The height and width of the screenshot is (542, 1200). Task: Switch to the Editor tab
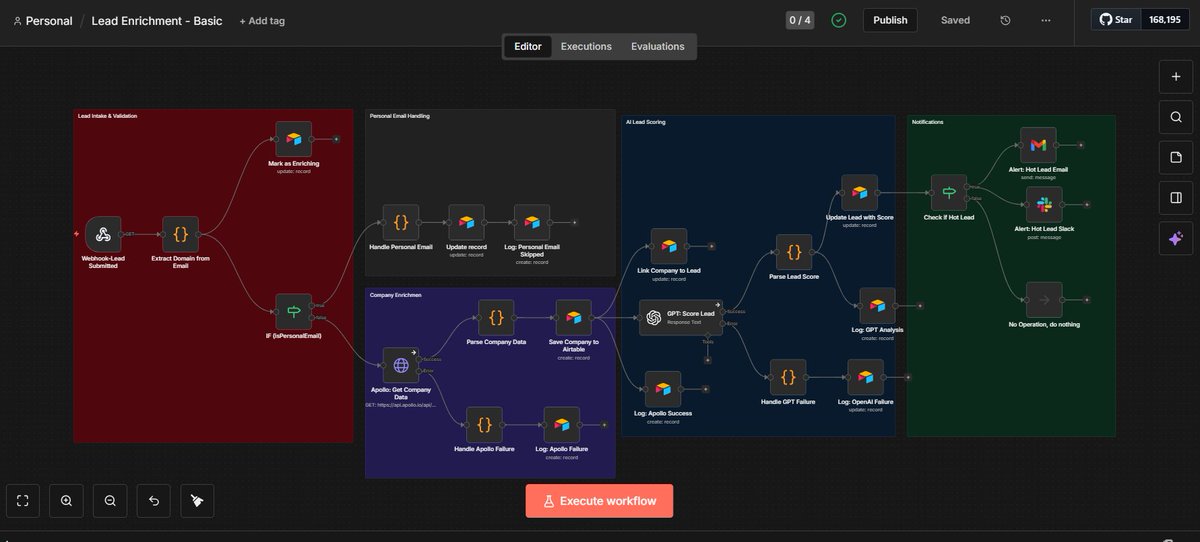pos(528,46)
